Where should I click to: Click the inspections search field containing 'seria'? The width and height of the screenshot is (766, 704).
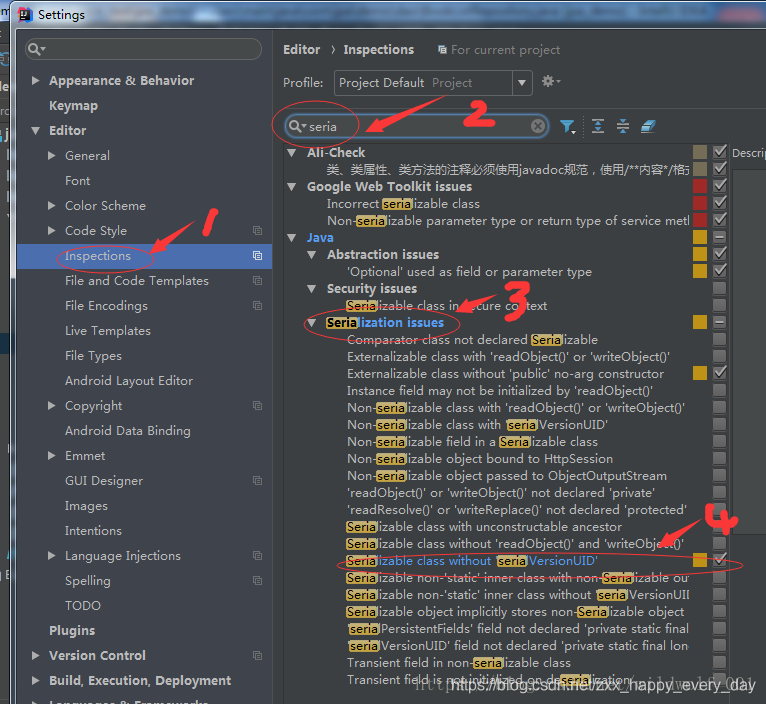pyautogui.click(x=416, y=127)
